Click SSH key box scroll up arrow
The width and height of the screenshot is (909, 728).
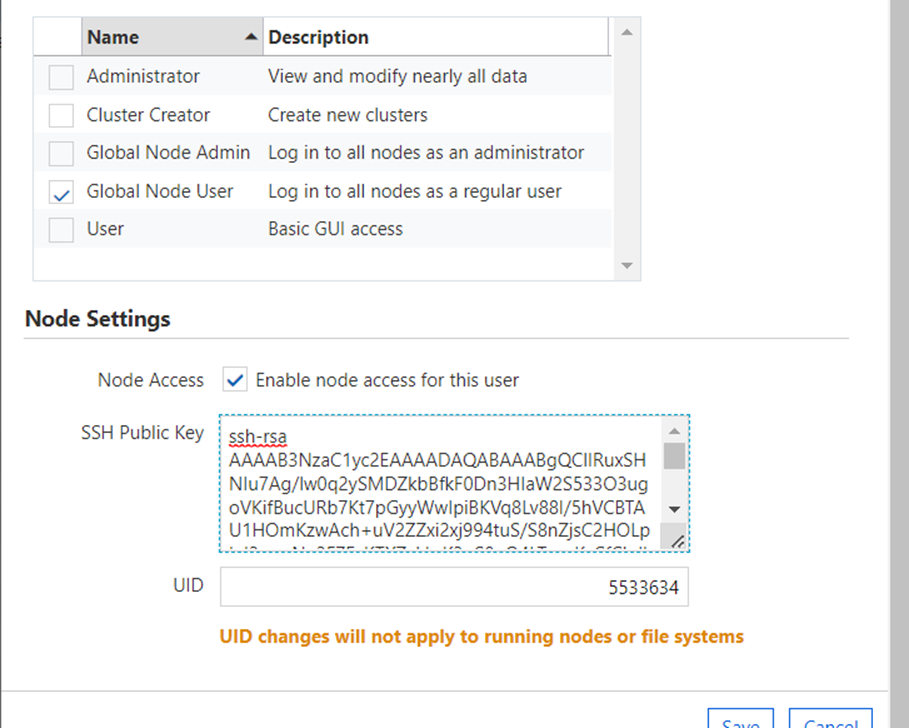(x=674, y=431)
